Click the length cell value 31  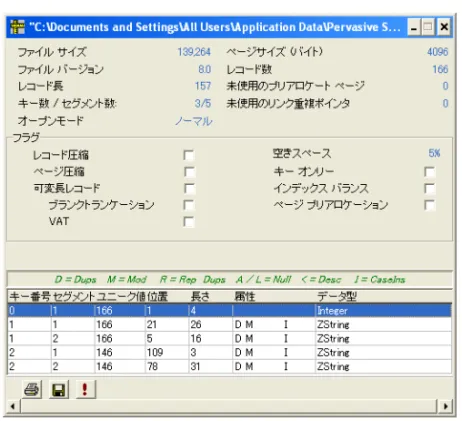[x=195, y=367]
